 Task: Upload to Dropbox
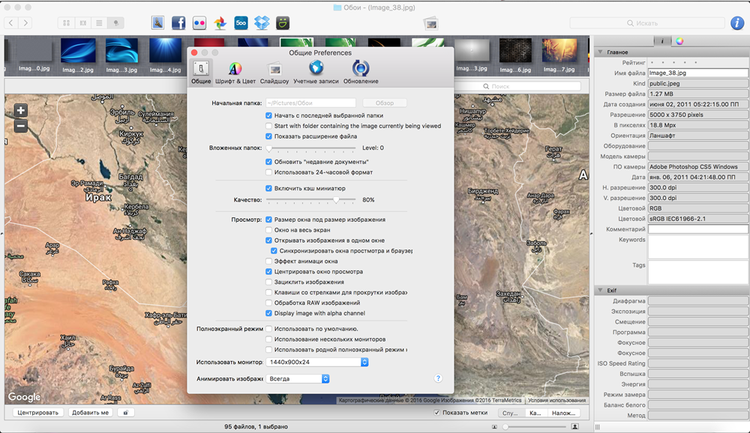(262, 22)
